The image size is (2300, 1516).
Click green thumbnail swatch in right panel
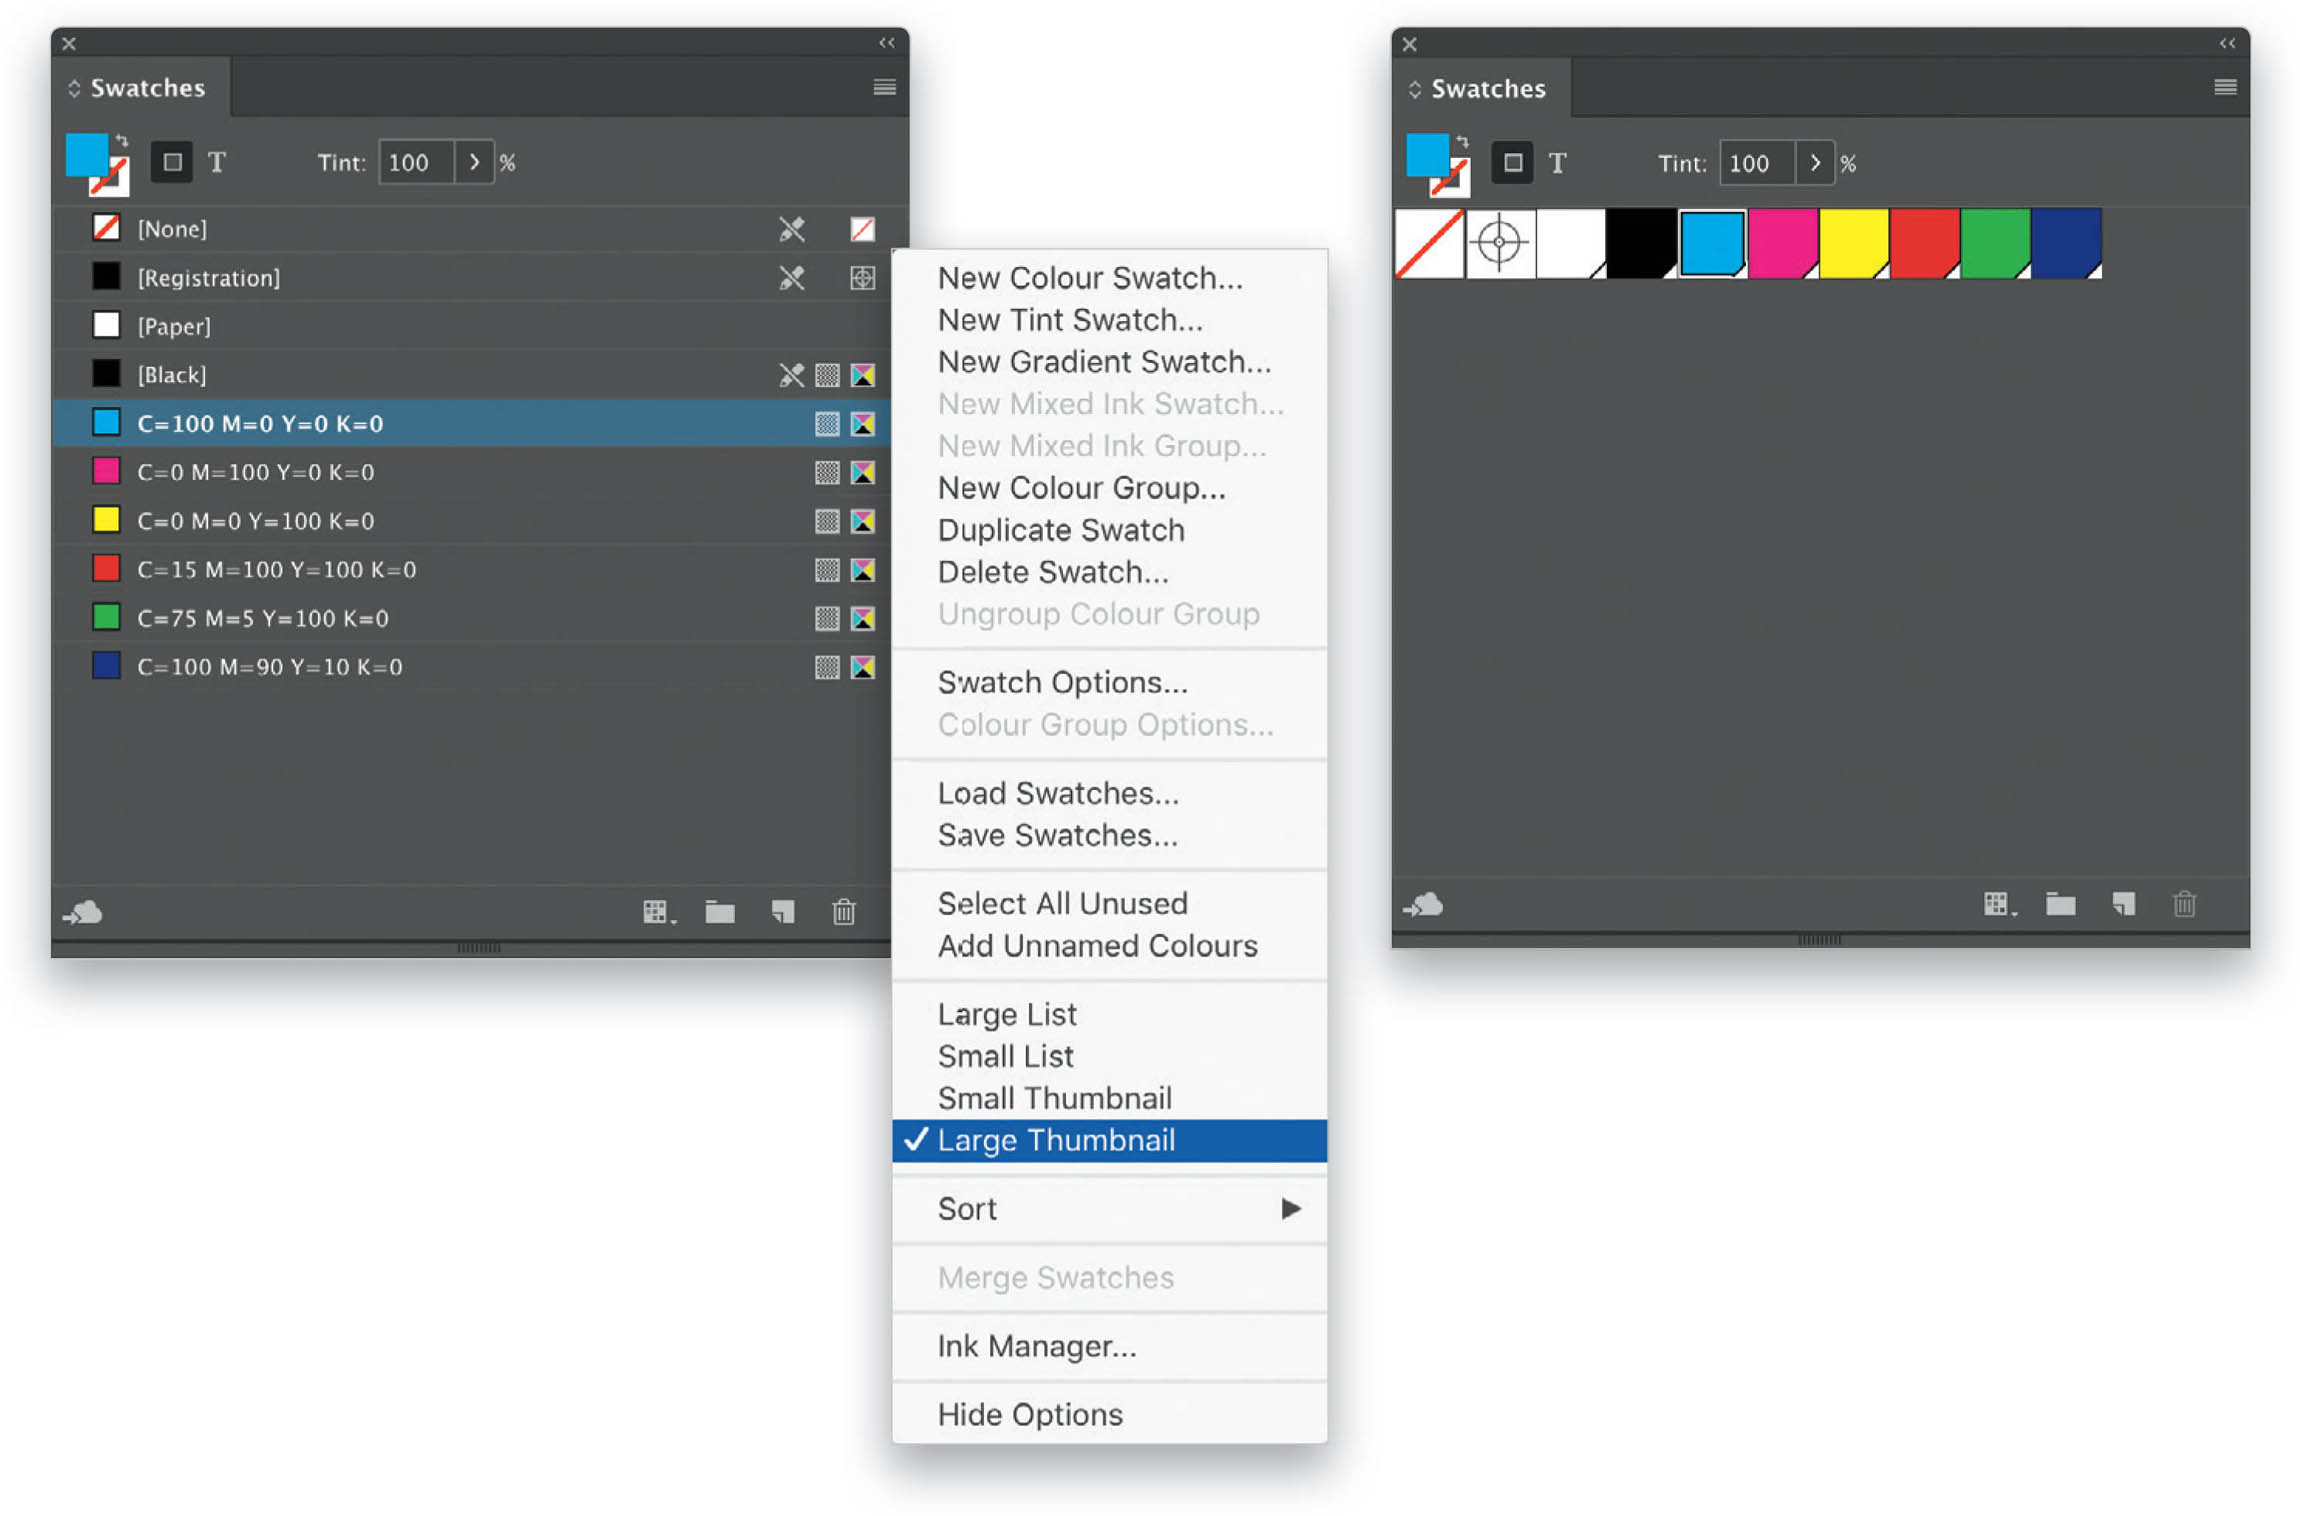1996,243
